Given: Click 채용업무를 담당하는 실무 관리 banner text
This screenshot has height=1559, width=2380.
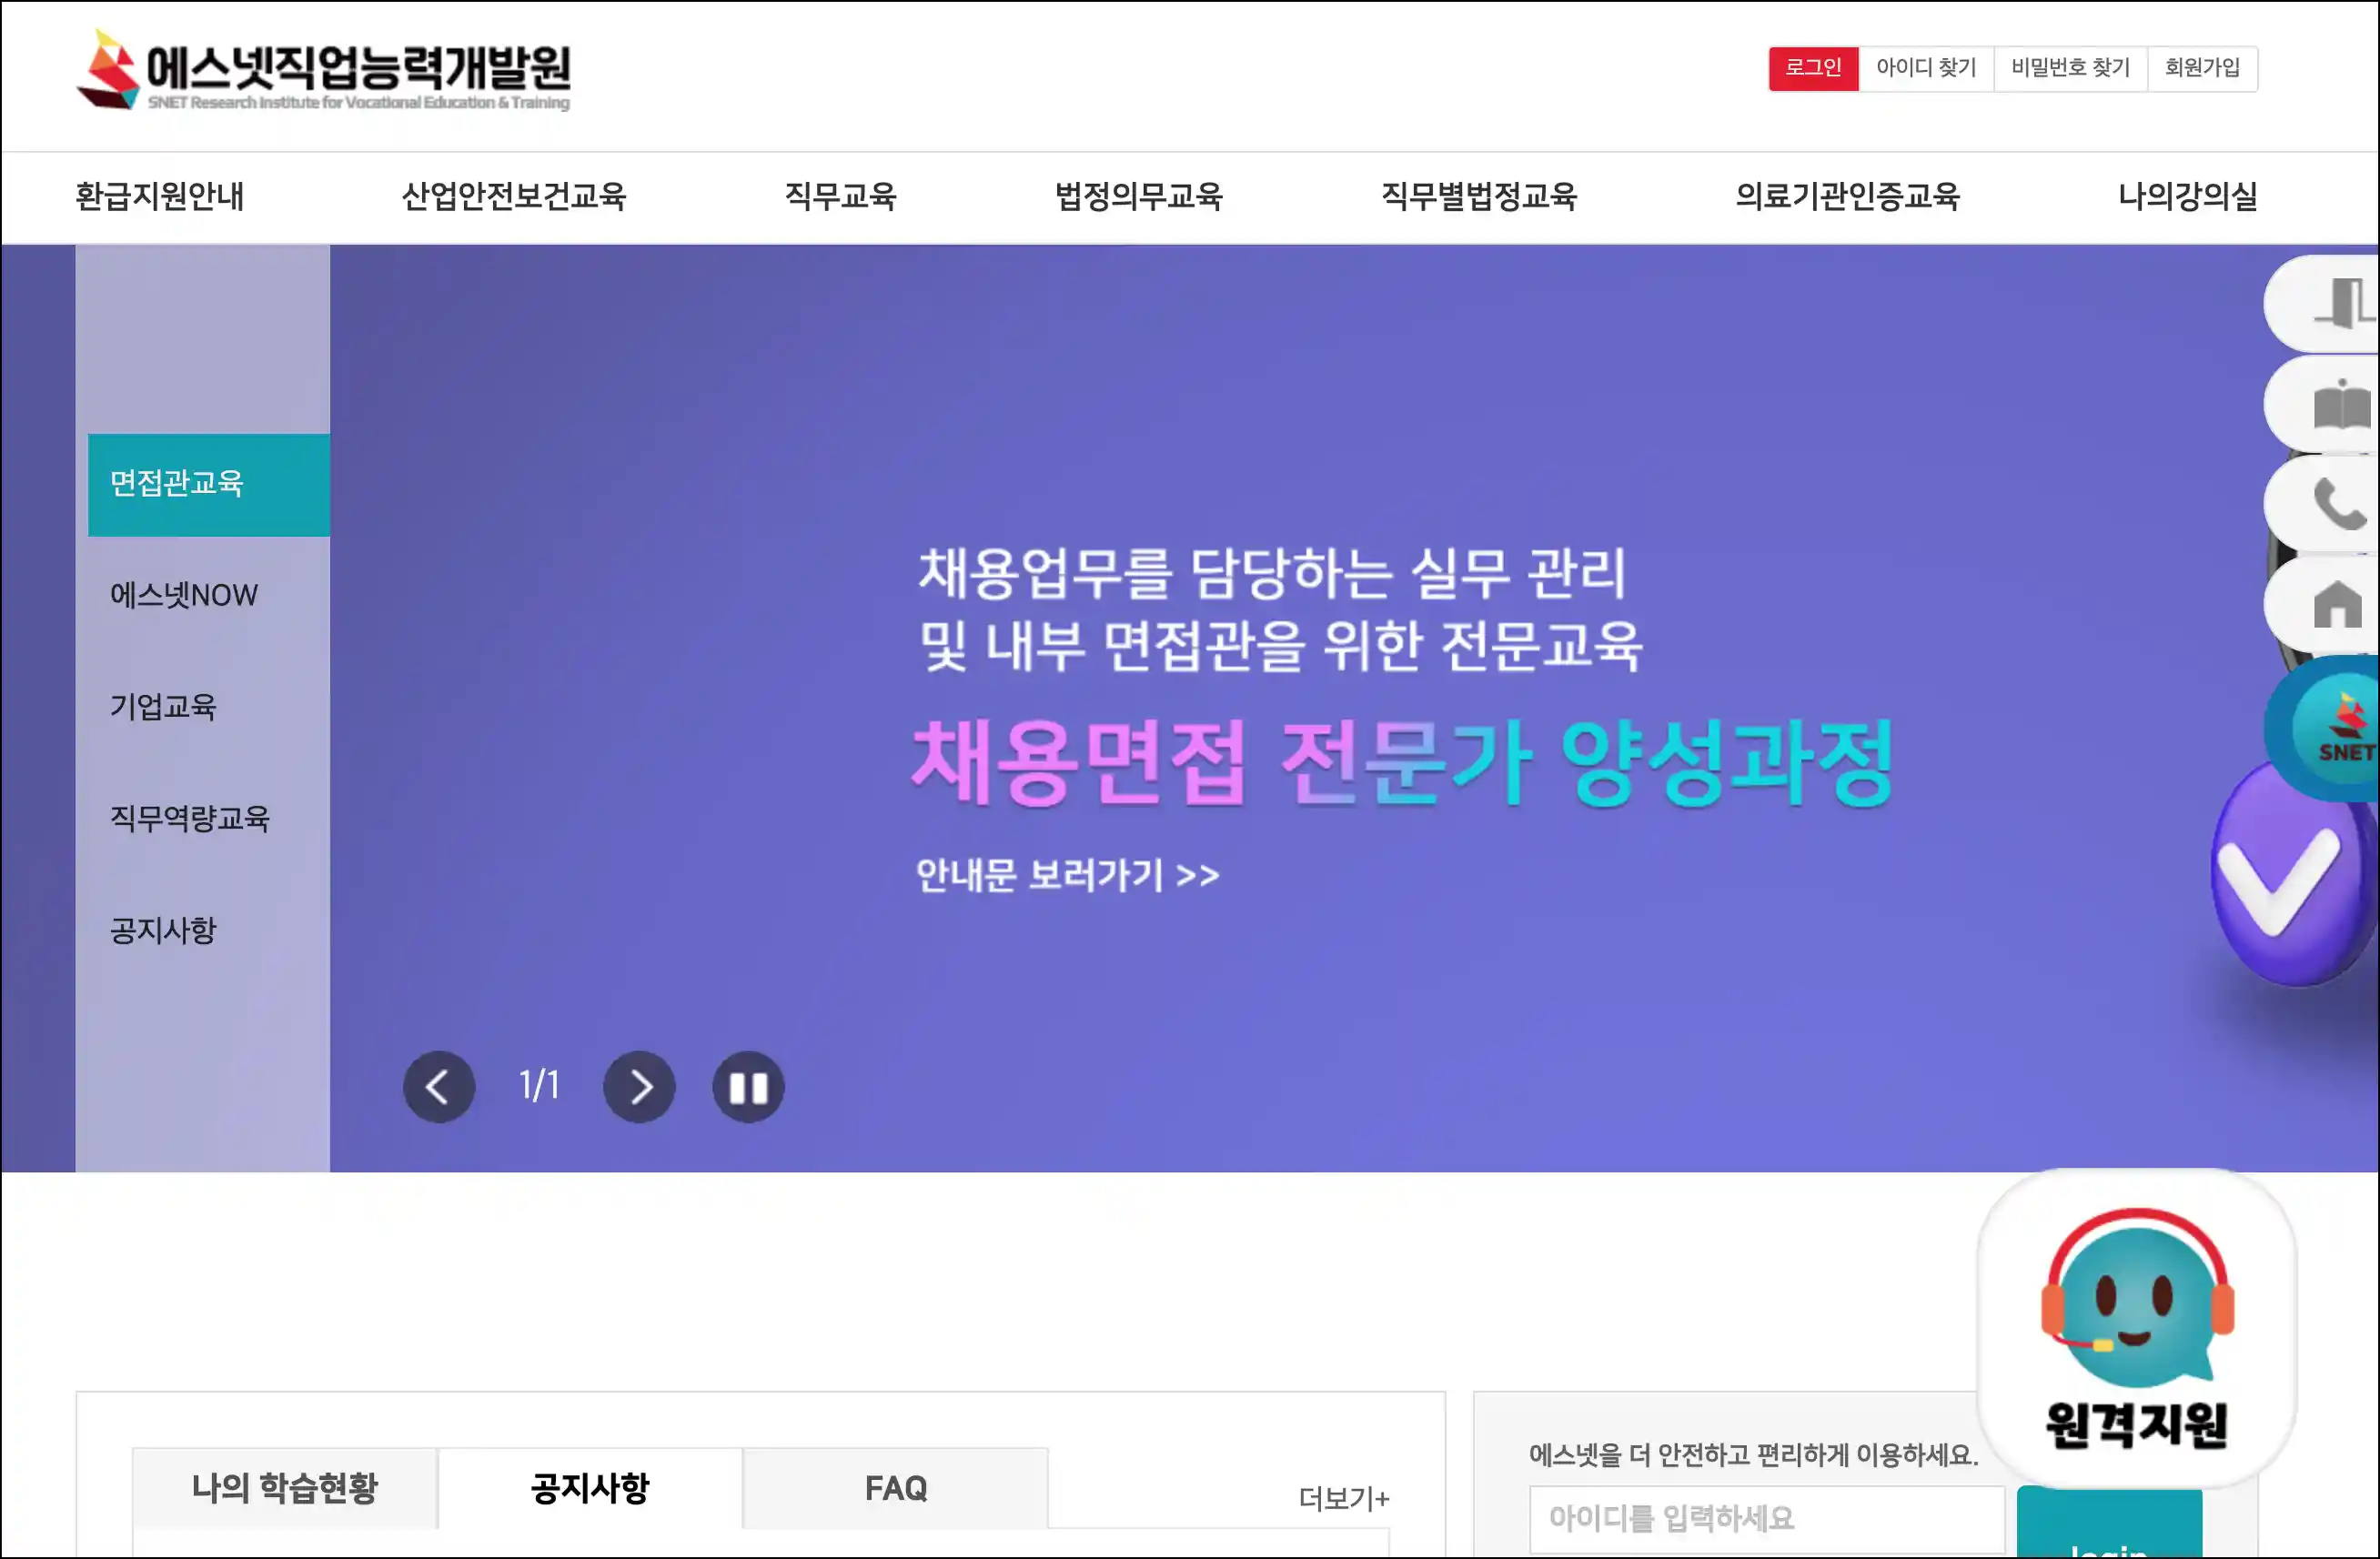Looking at the screenshot, I should pyautogui.click(x=1273, y=574).
